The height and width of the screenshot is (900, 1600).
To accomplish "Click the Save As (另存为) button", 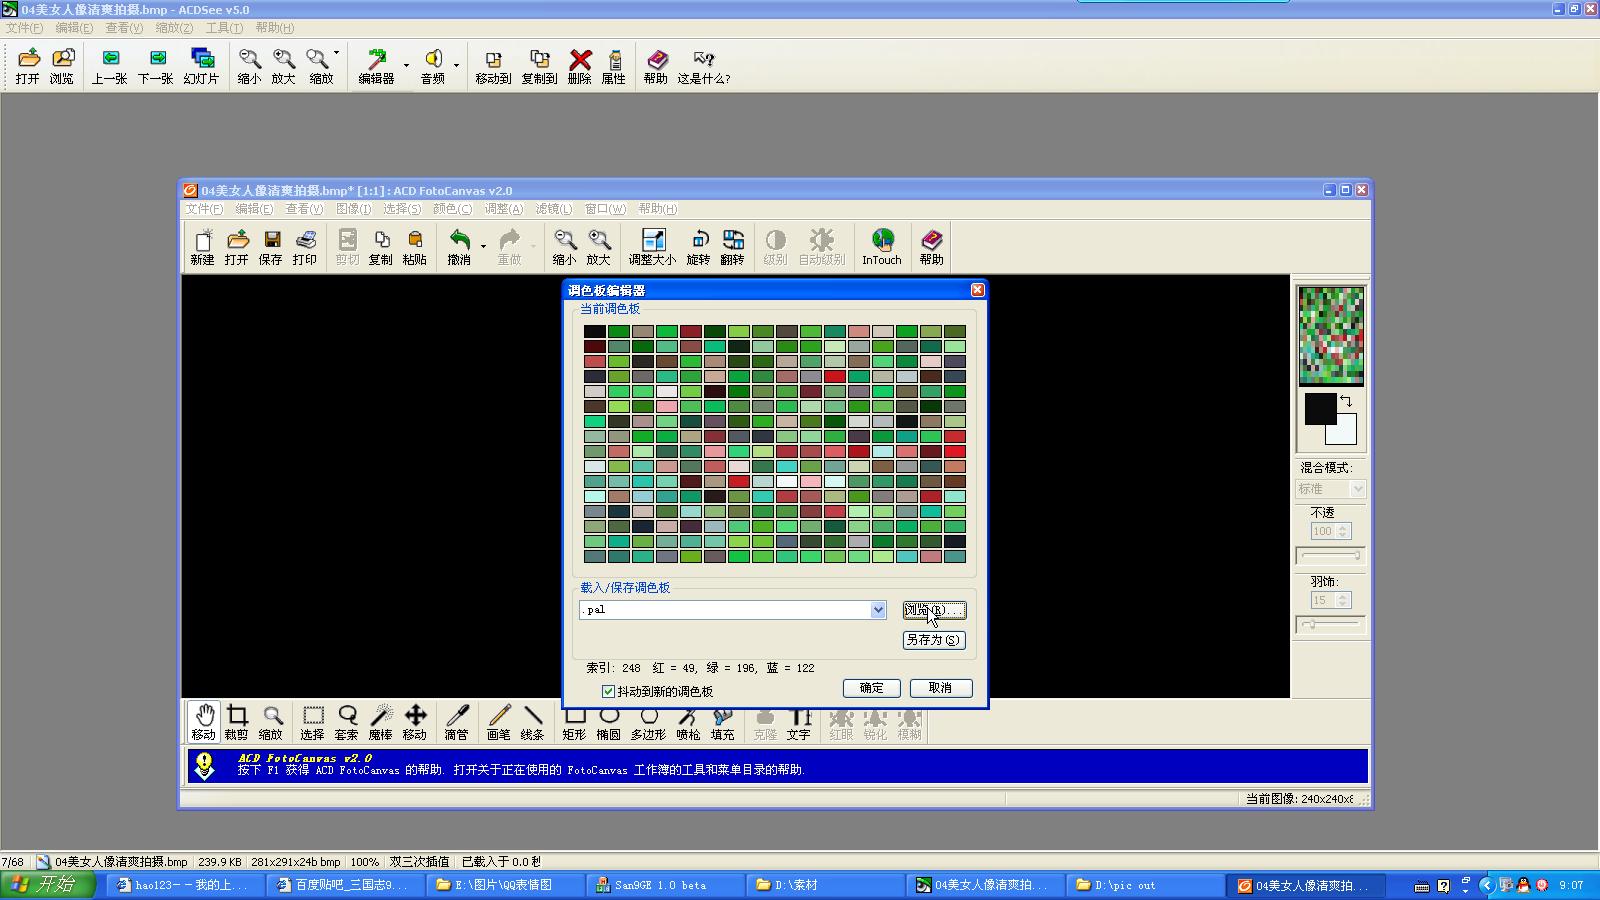I will [x=933, y=640].
